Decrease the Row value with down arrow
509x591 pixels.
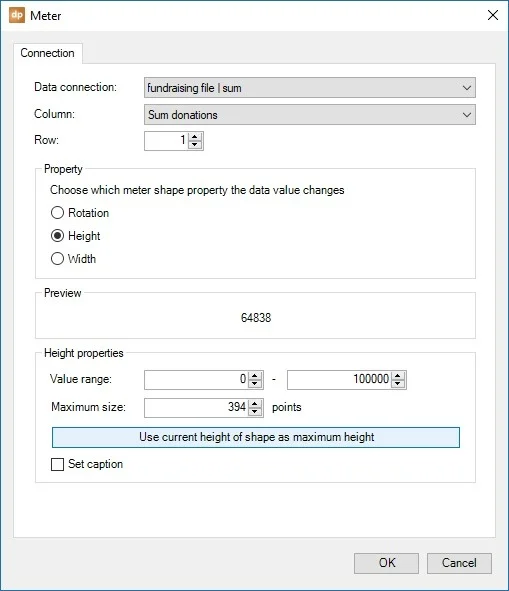(x=195, y=145)
